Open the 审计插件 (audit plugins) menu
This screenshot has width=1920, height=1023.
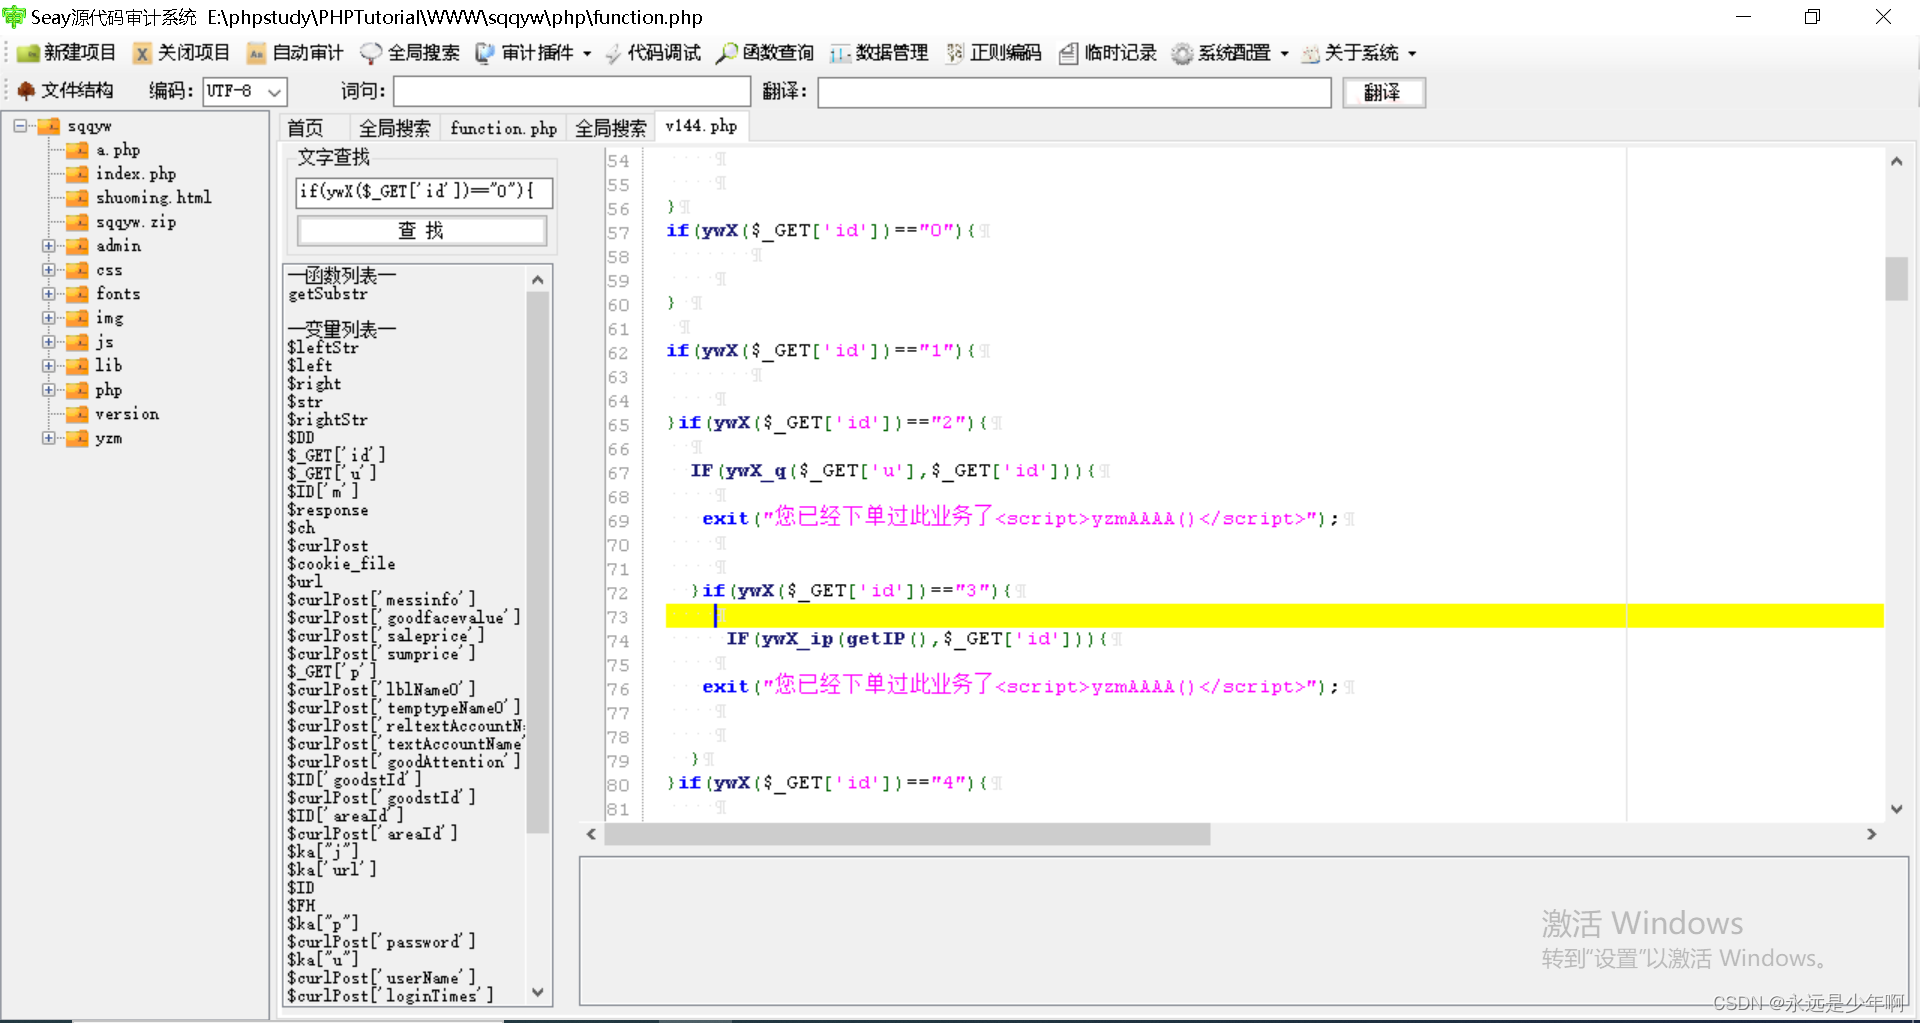533,53
